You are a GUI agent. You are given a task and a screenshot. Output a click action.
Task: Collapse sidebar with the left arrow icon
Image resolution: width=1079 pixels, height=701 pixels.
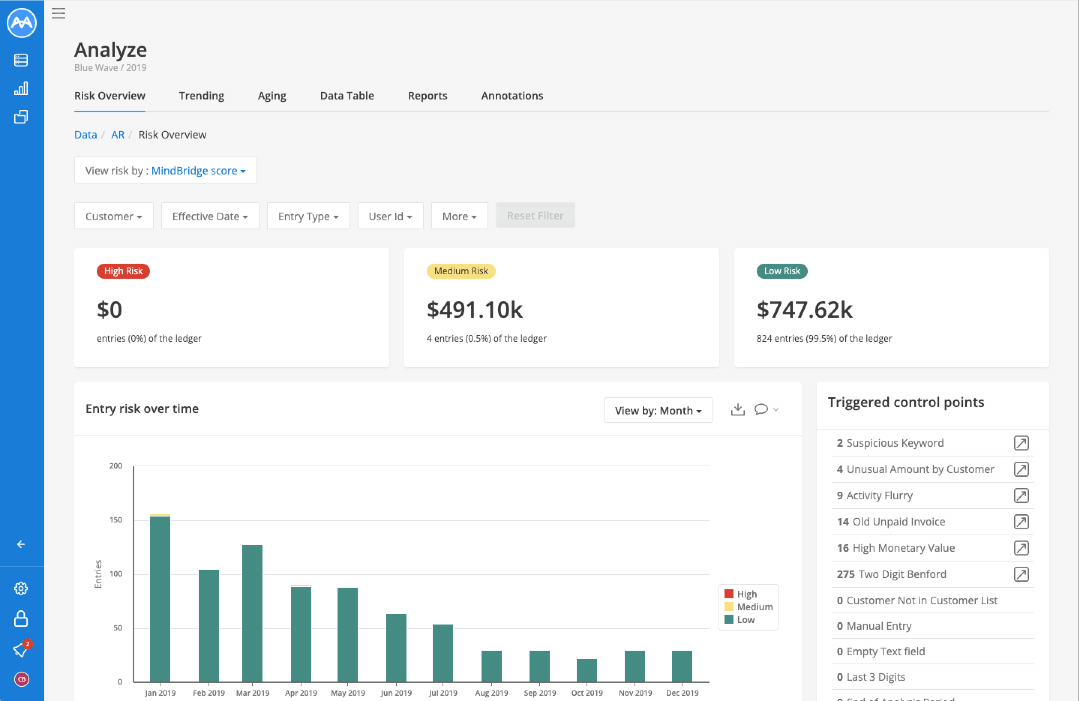21,544
